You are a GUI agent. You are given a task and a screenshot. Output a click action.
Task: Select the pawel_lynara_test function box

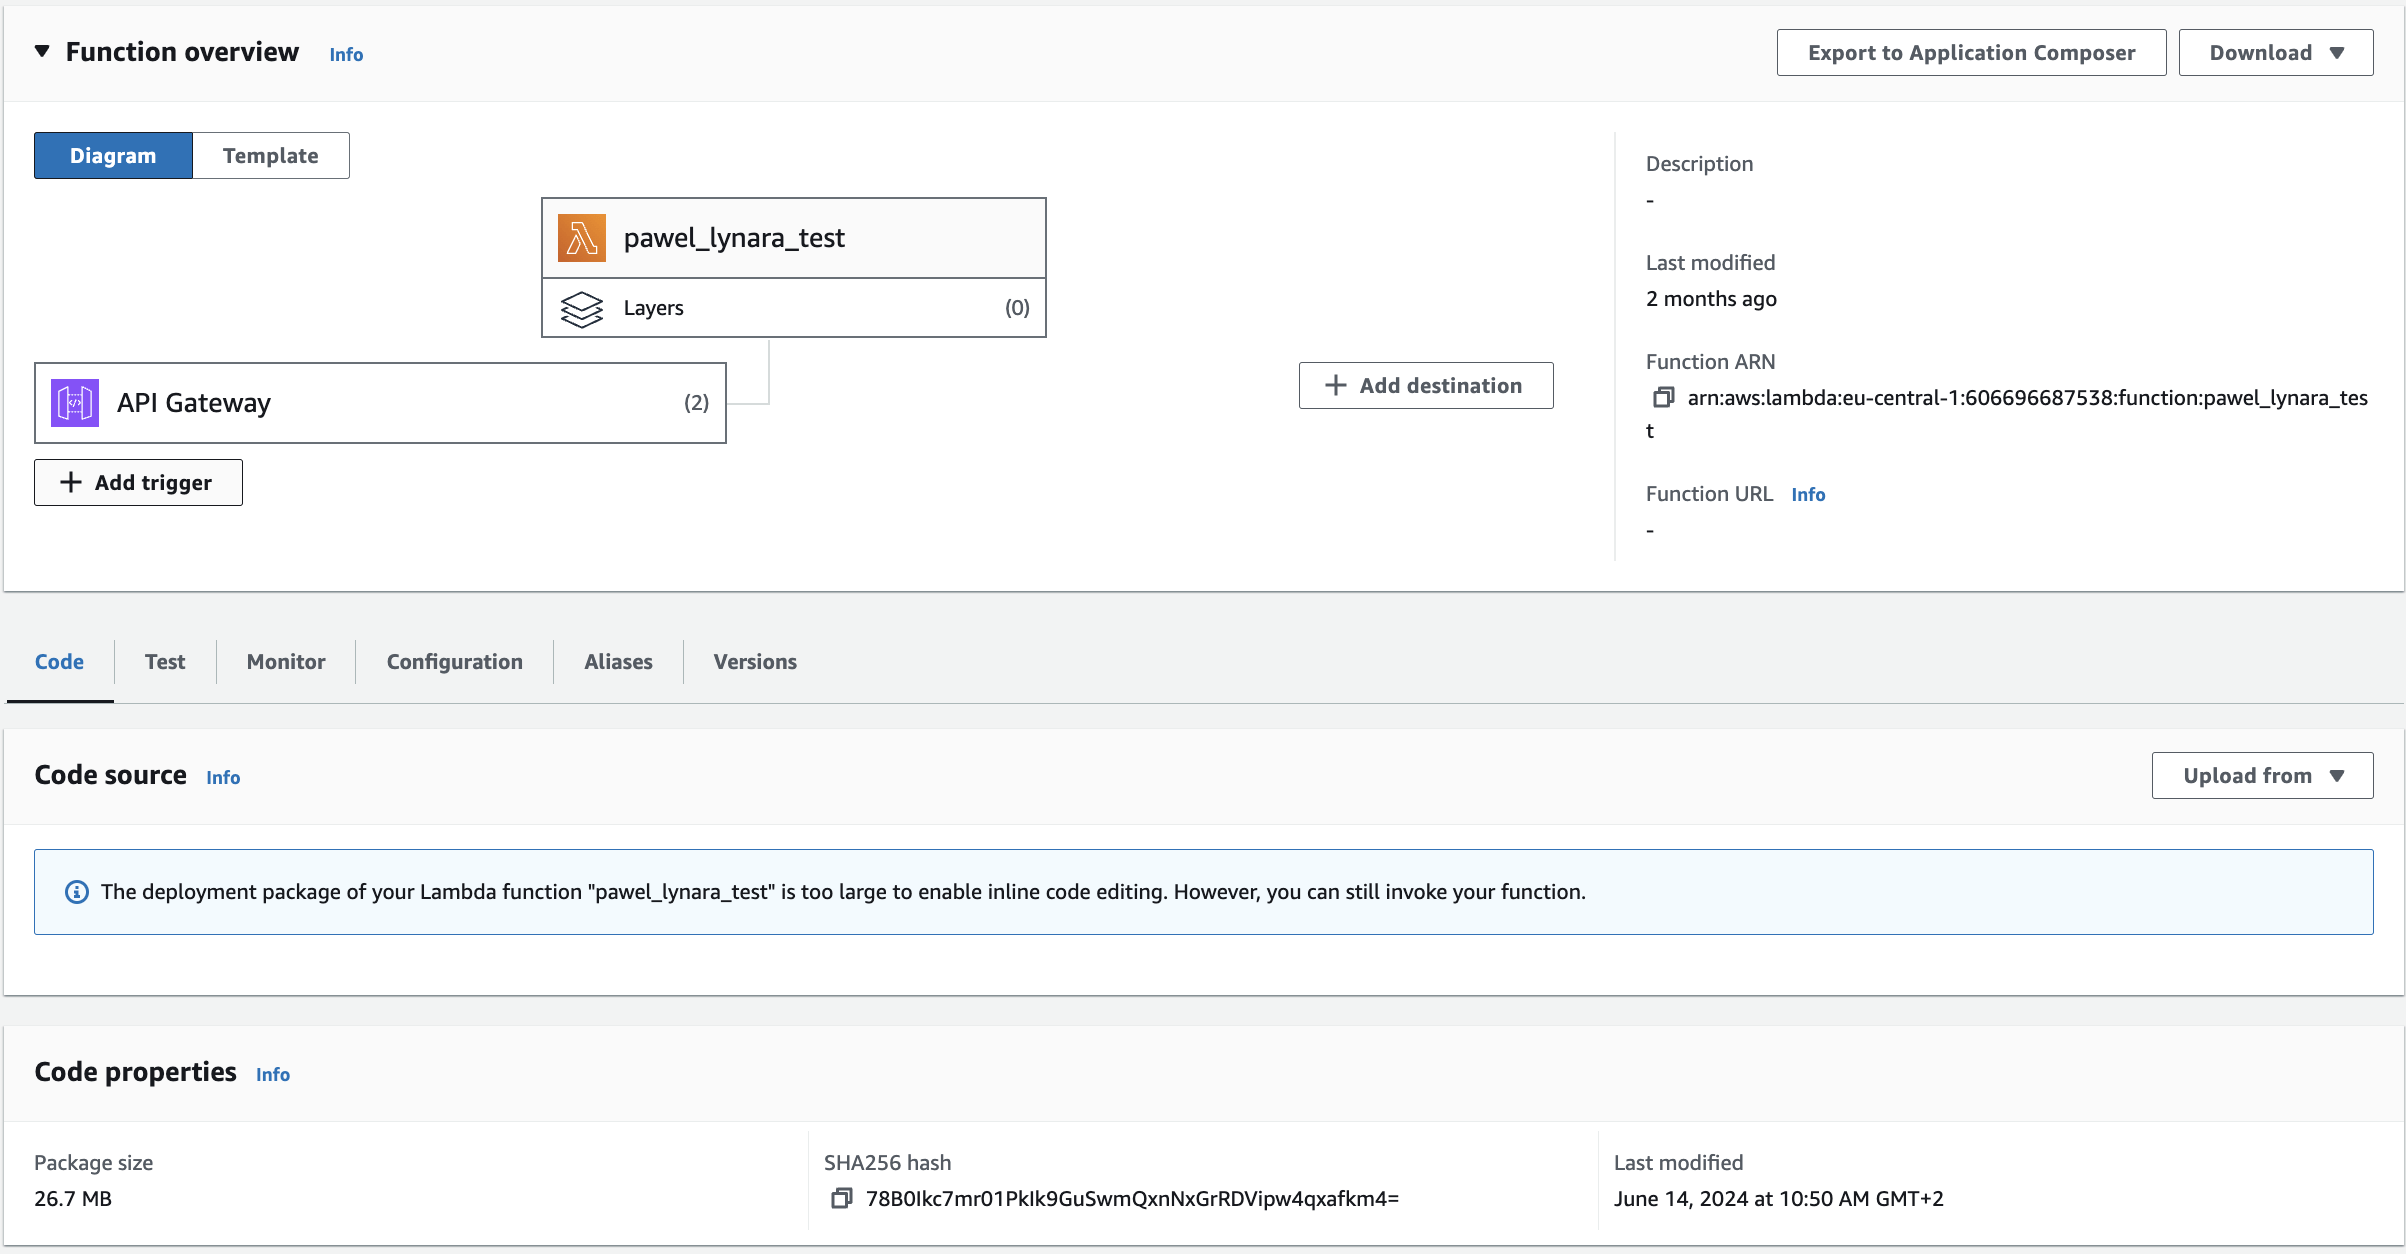click(793, 238)
